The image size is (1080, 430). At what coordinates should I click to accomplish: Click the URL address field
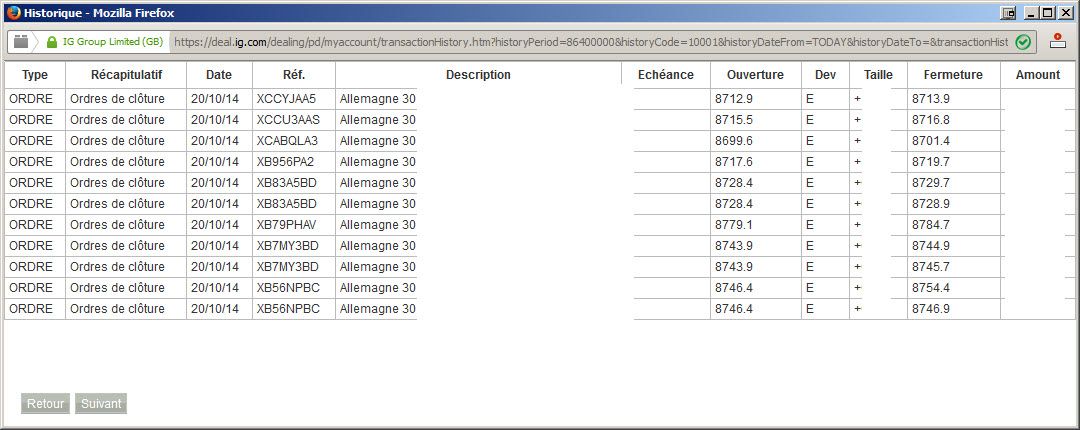coord(590,42)
